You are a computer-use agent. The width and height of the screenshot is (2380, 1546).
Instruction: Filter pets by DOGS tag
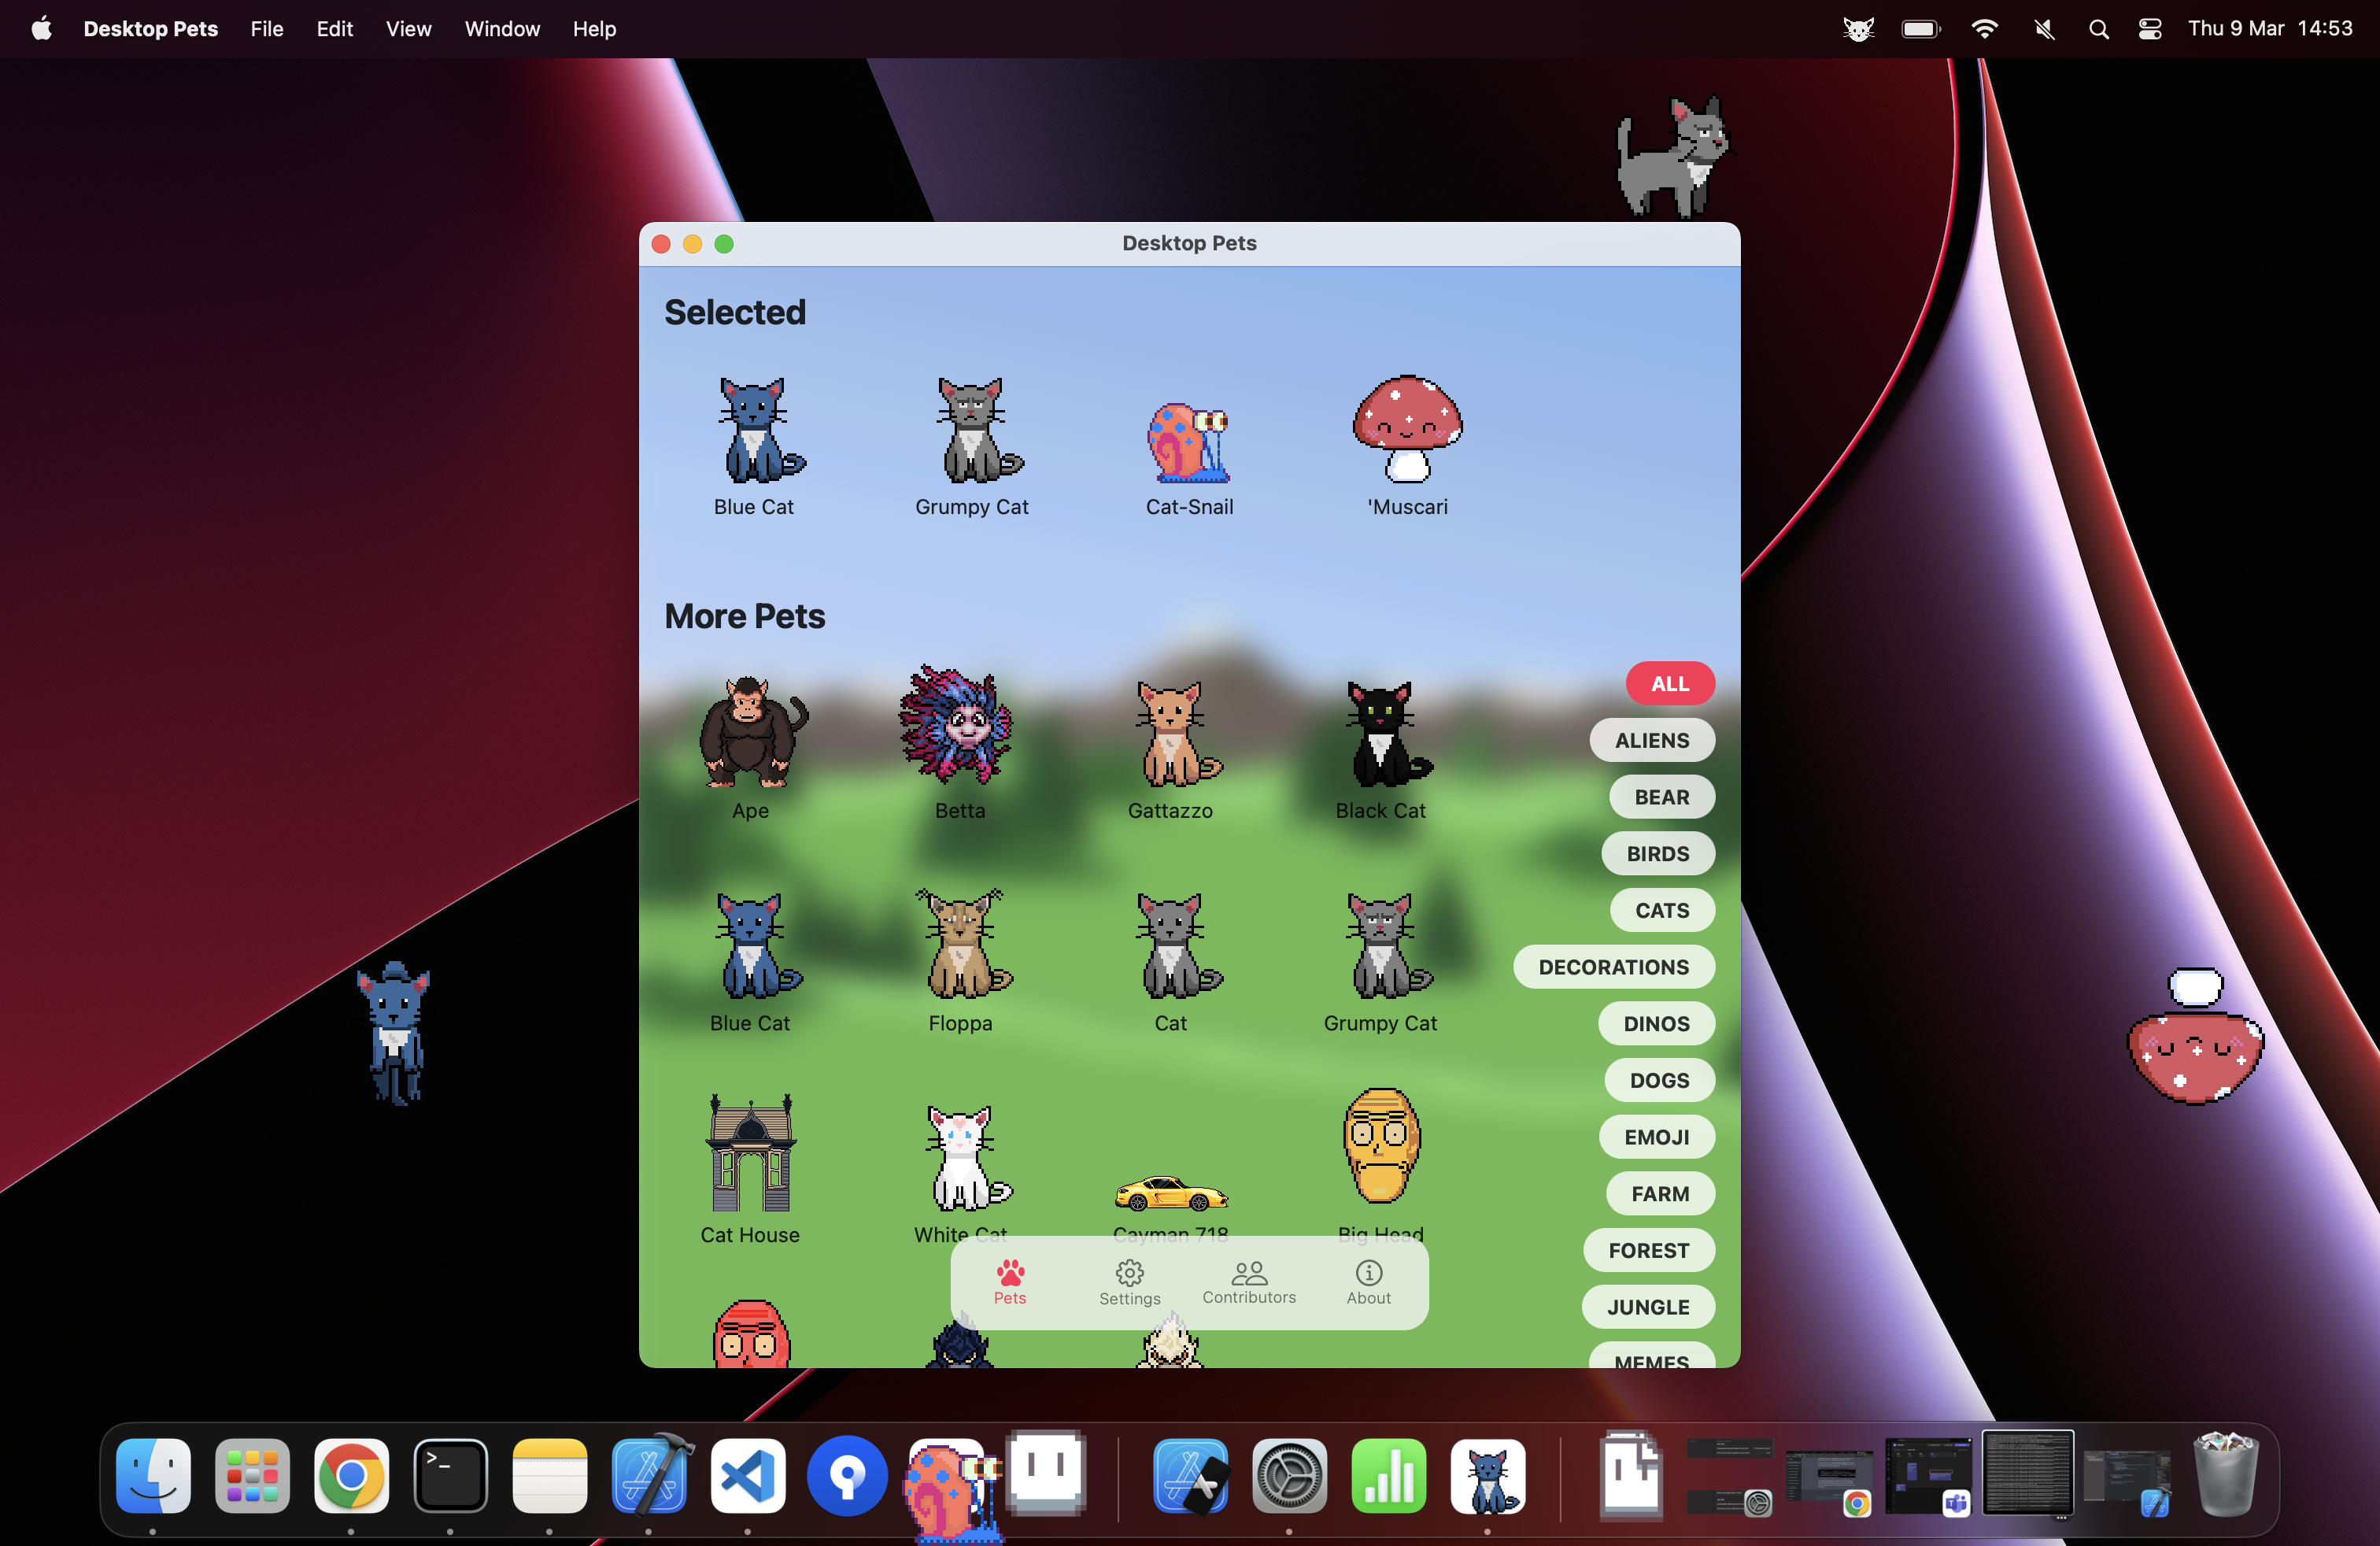click(1660, 1081)
